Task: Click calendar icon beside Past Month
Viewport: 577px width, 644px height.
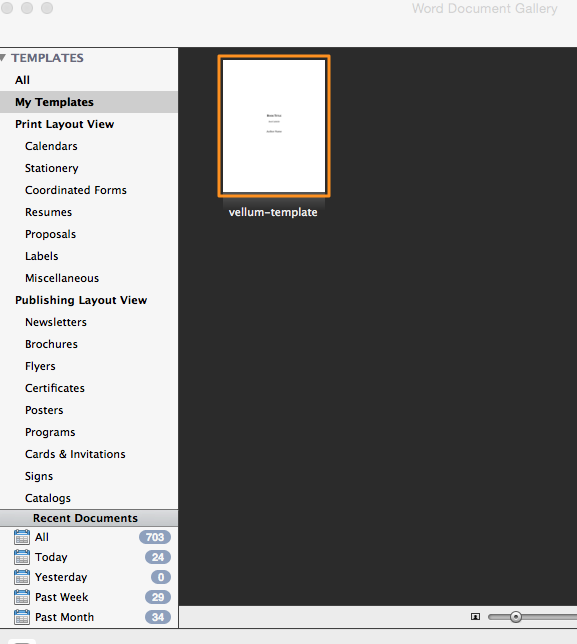Action: coord(22,617)
